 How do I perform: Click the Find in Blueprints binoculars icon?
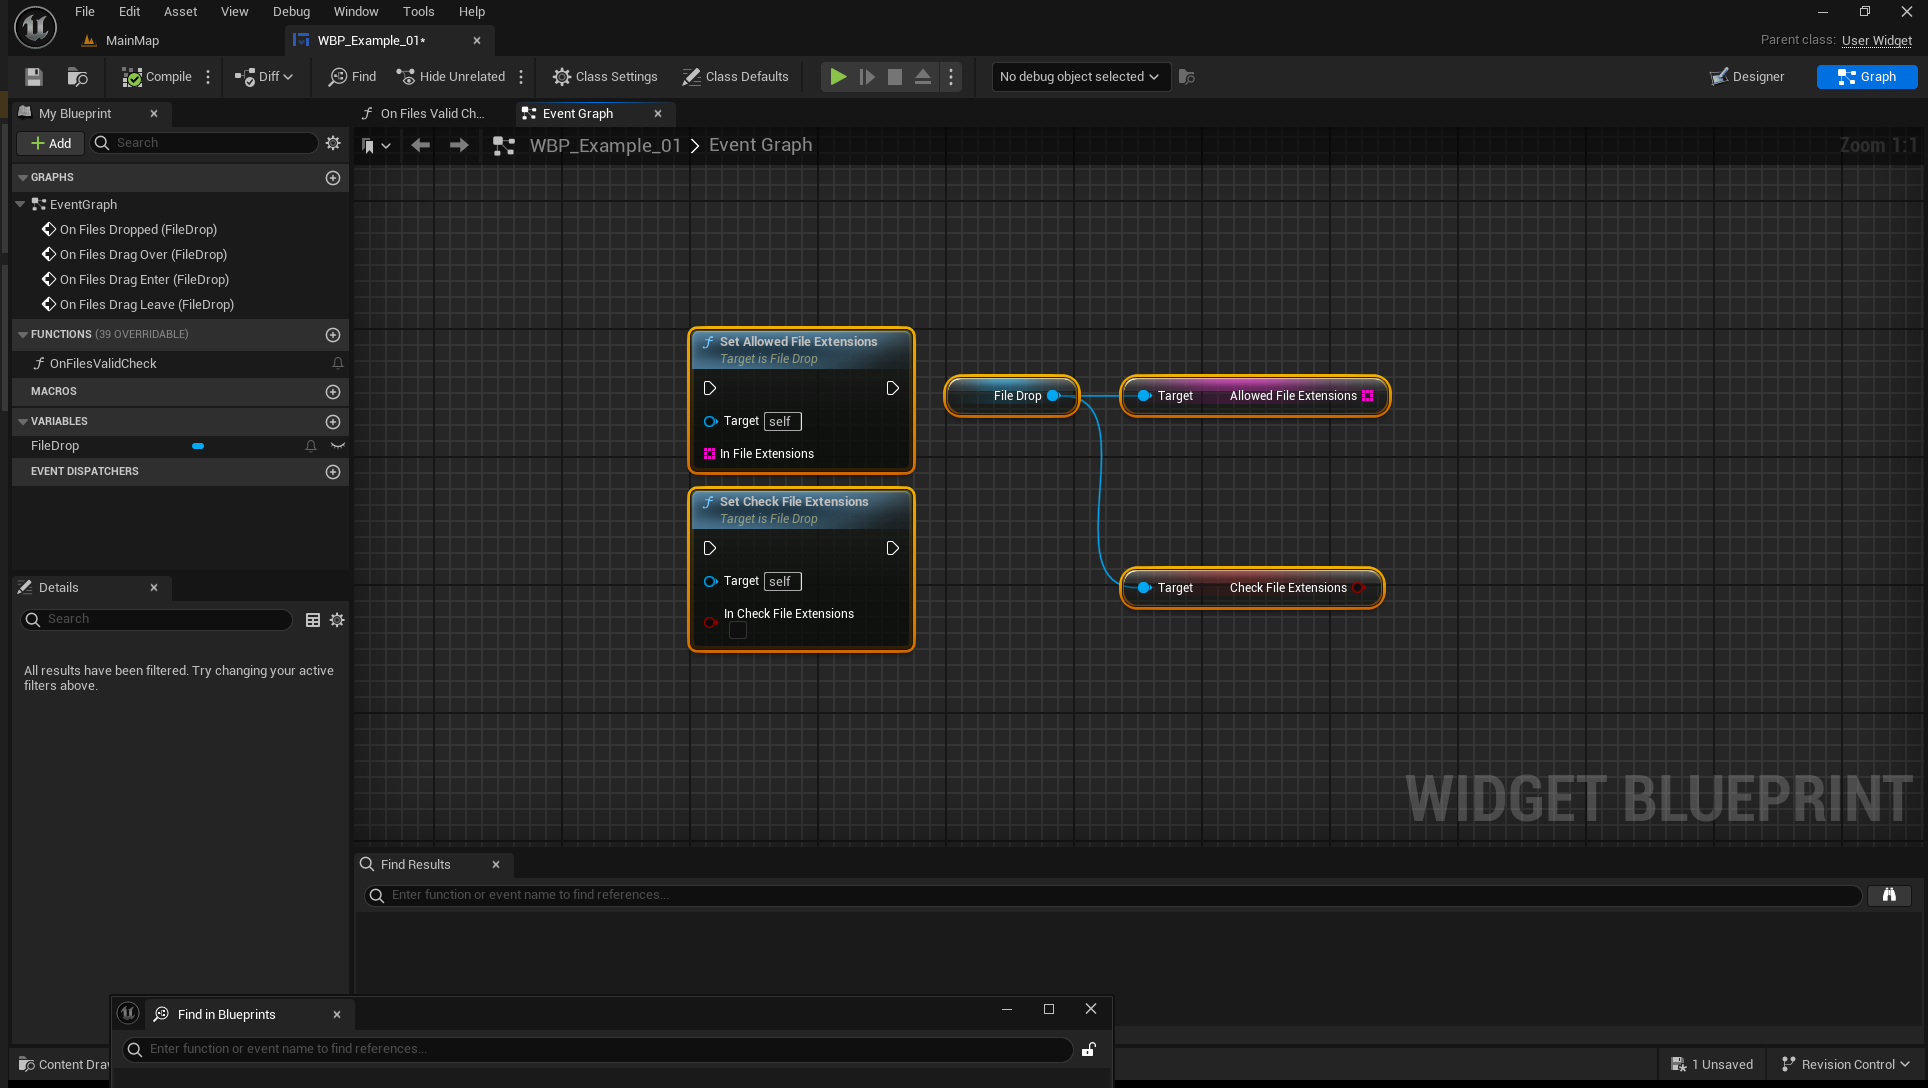(x=1888, y=895)
